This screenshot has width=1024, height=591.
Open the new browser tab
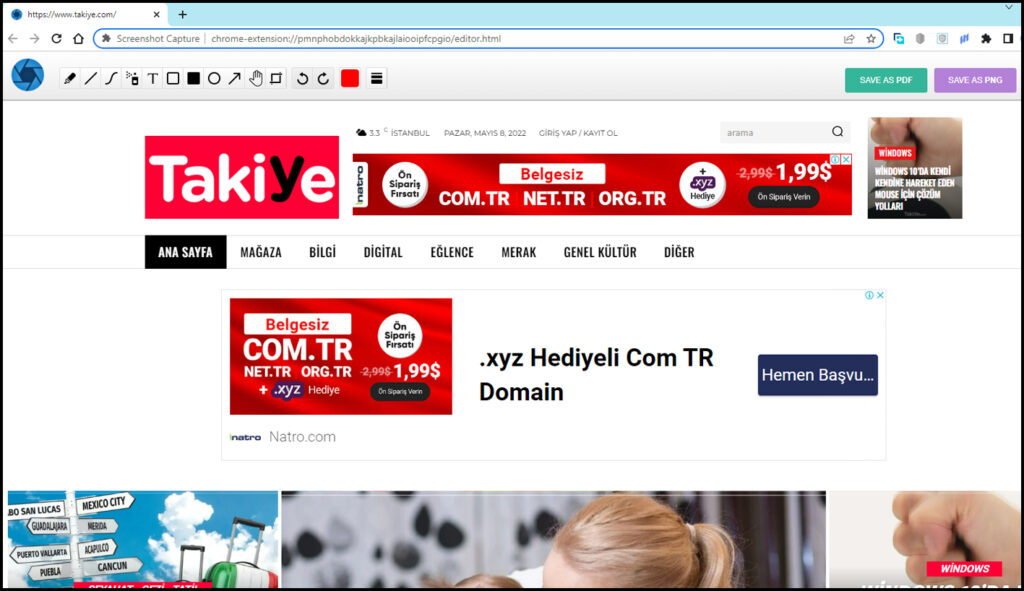coord(182,14)
